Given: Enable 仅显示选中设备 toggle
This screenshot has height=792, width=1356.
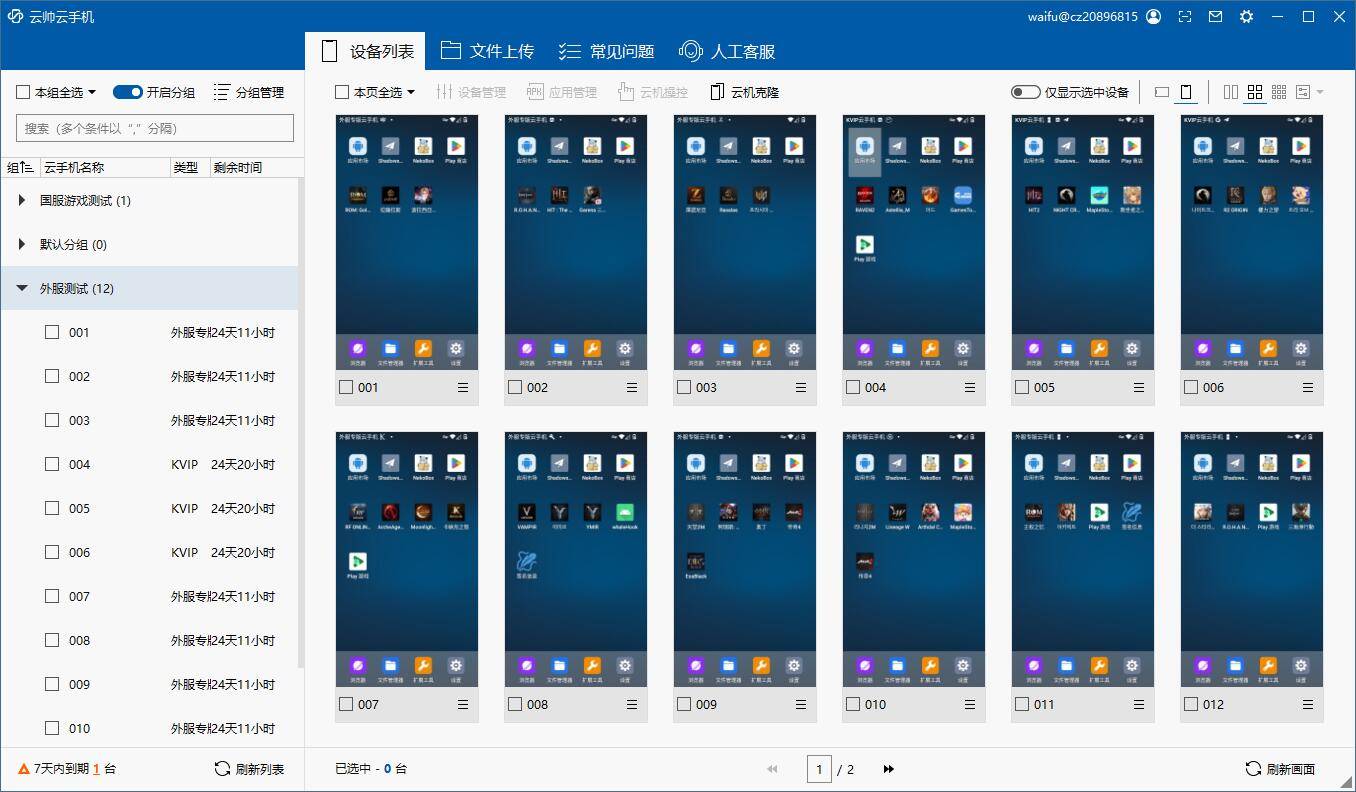Looking at the screenshot, I should (x=1025, y=92).
